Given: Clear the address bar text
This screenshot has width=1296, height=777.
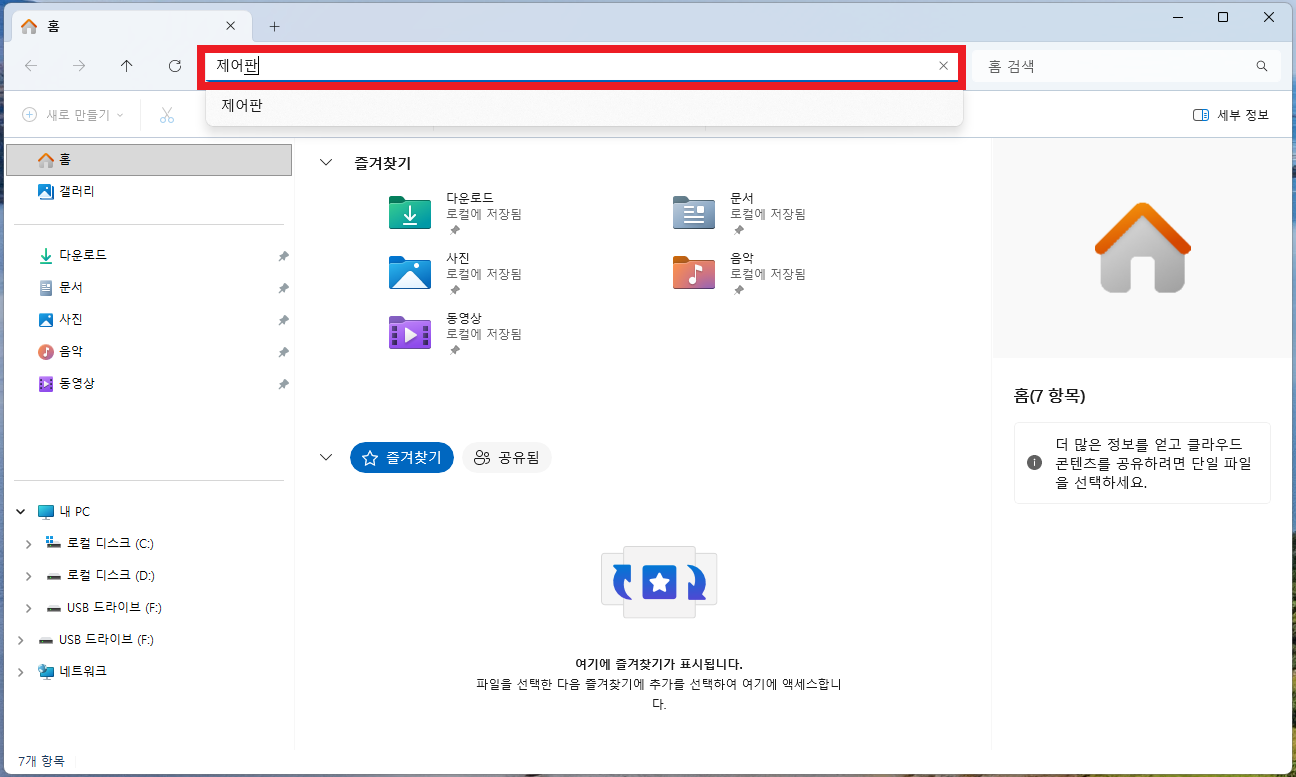Looking at the screenshot, I should tap(943, 66).
